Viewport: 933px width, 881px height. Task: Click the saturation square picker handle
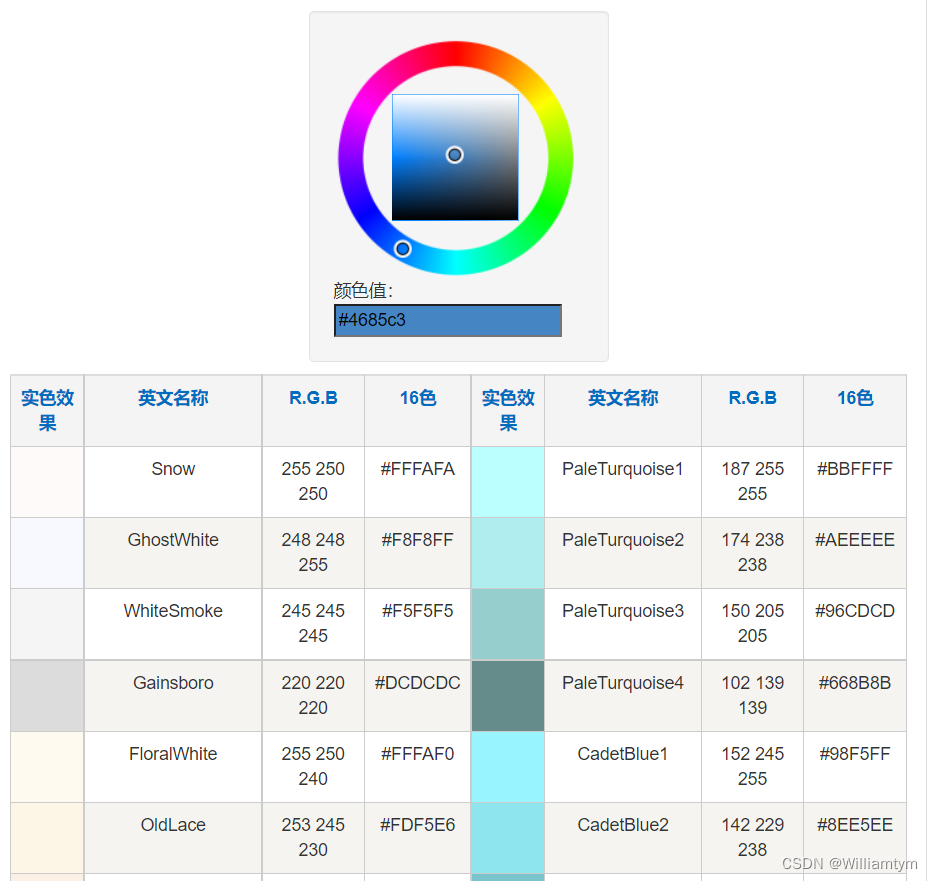click(x=455, y=155)
